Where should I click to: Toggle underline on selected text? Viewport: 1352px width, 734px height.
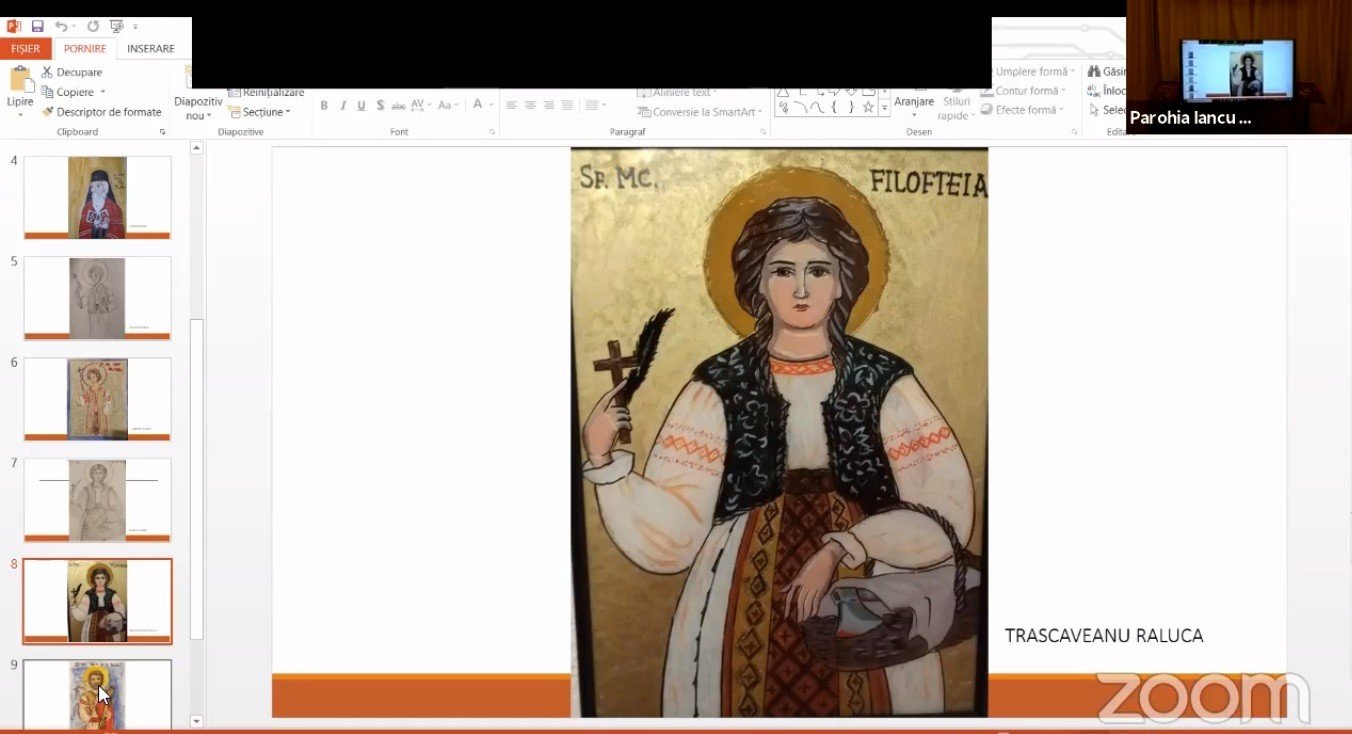[x=361, y=104]
